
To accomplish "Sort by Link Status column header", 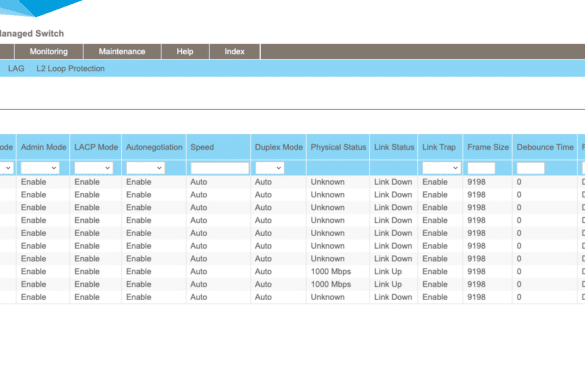I will click(x=394, y=147).
